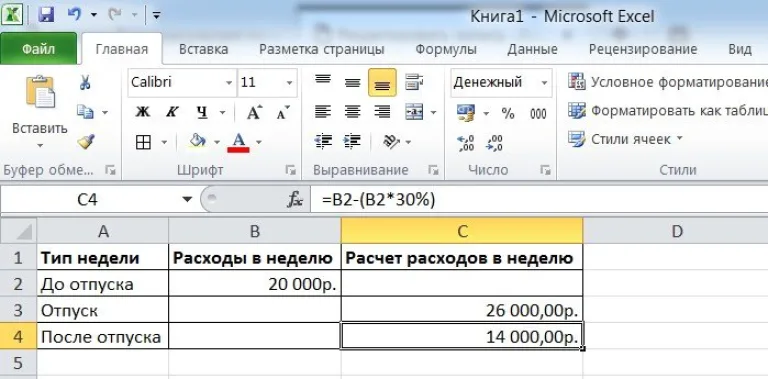Open Условное форматирование menu
This screenshot has width=768, height=379.
pyautogui.click(x=668, y=82)
